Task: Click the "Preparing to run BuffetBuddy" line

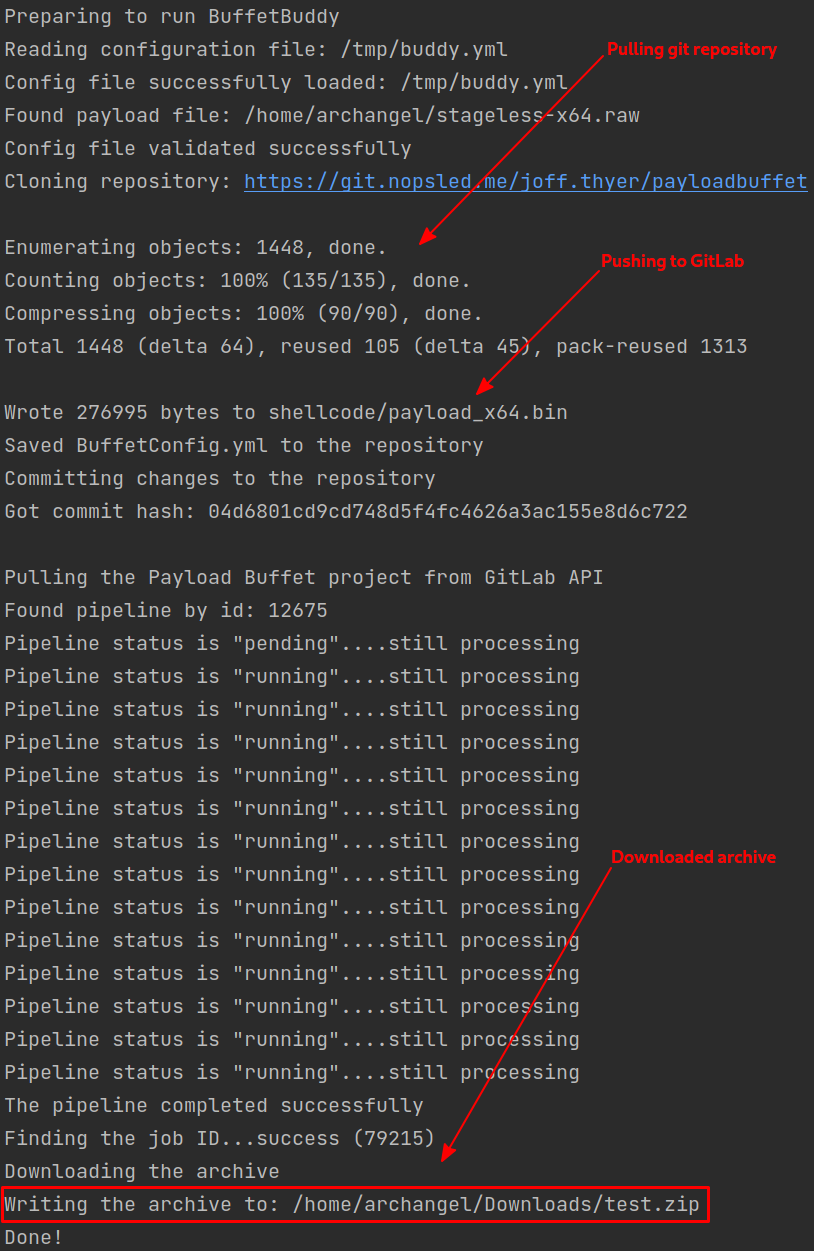Action: point(172,17)
